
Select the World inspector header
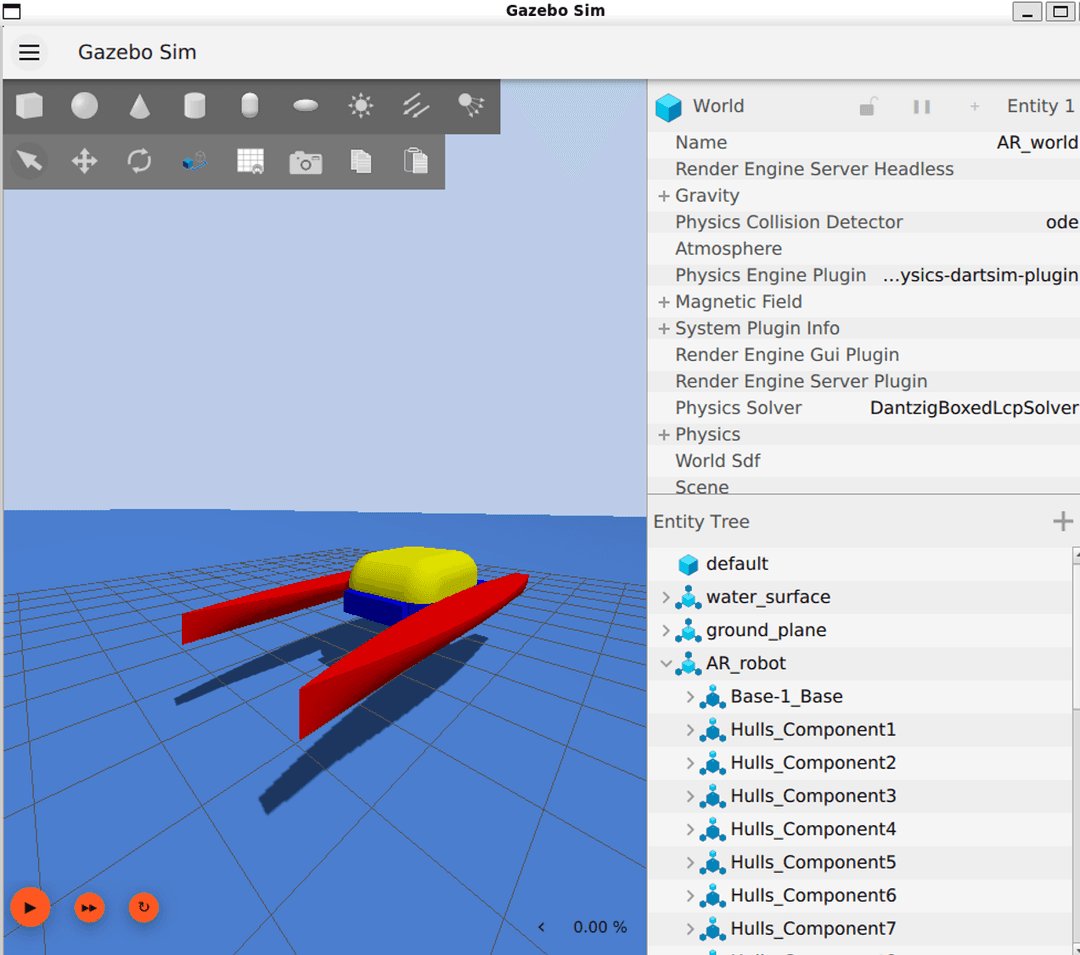click(x=718, y=106)
